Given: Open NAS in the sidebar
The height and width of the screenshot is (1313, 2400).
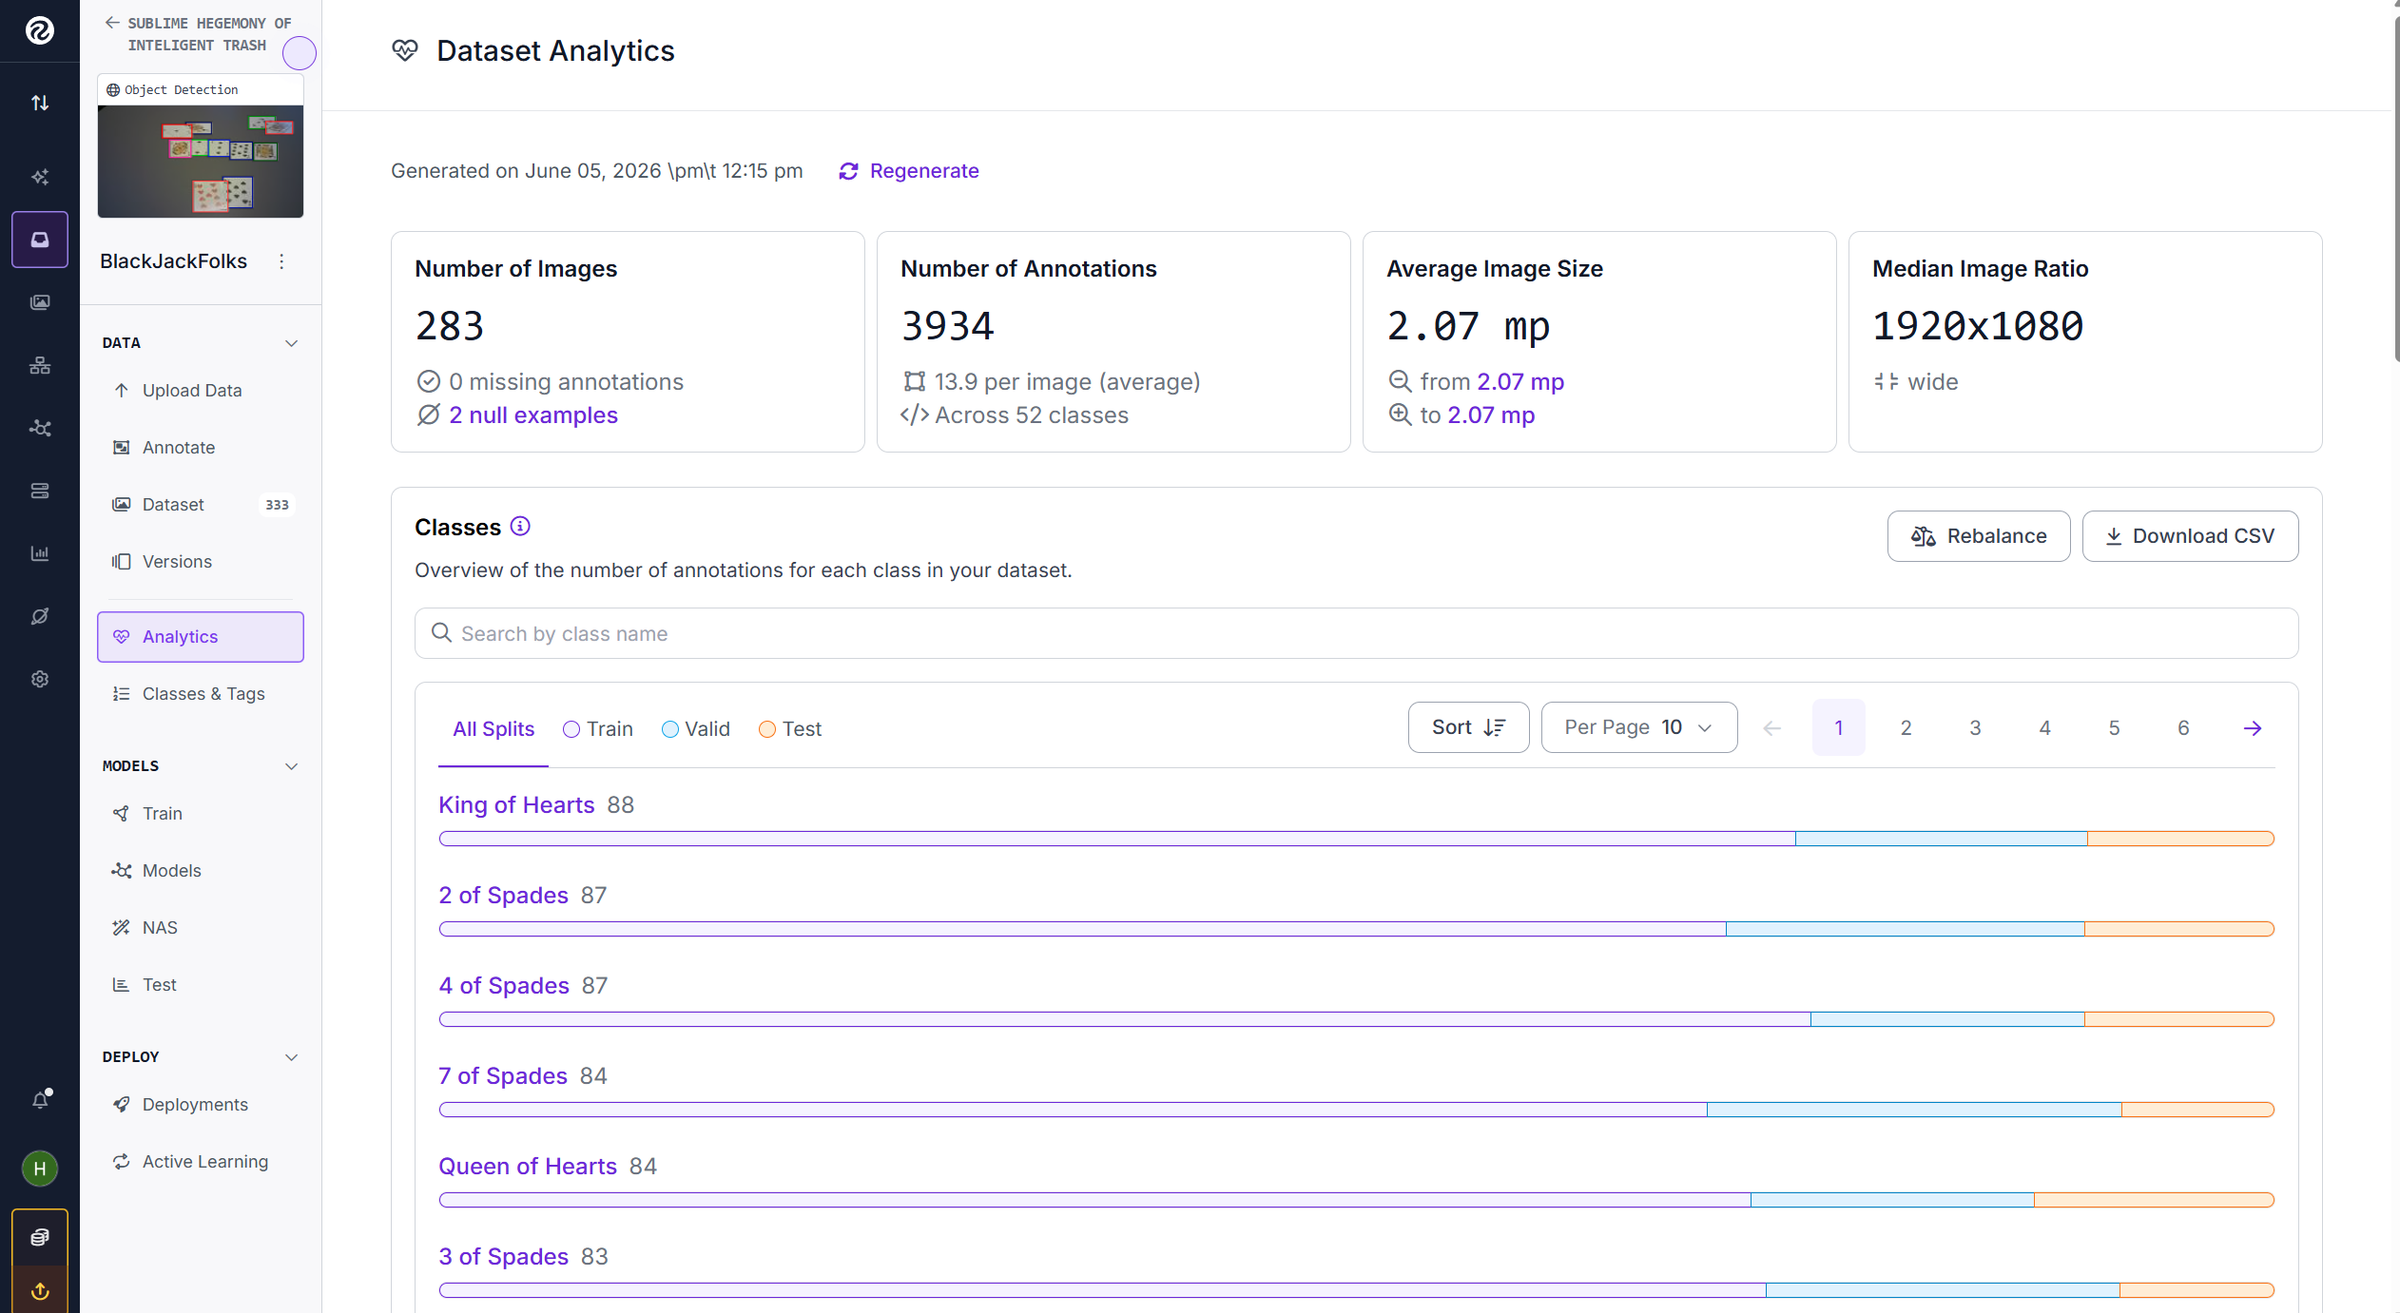Looking at the screenshot, I should pos(200,928).
